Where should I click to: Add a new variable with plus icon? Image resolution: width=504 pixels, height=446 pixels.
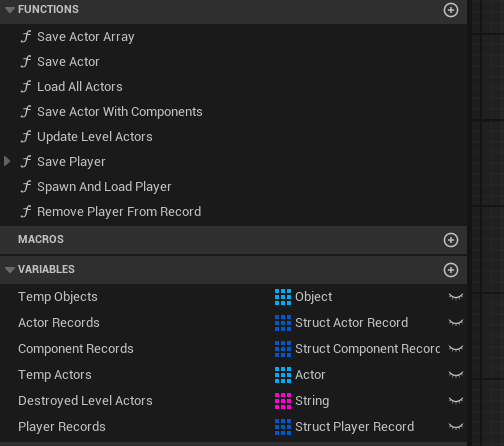(x=451, y=270)
